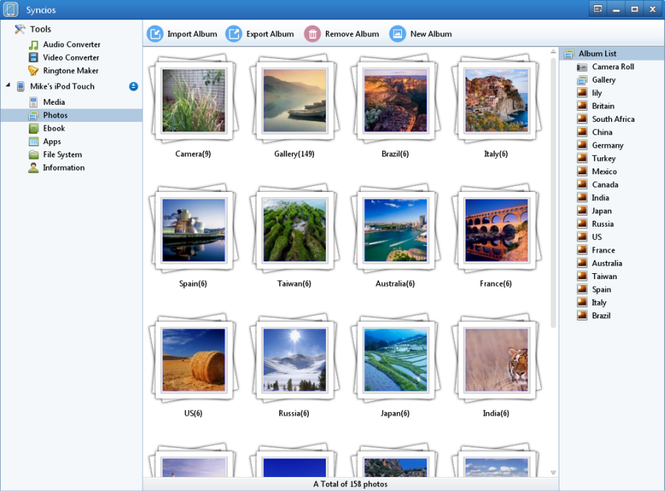Select lily album in Album List

(x=590, y=93)
